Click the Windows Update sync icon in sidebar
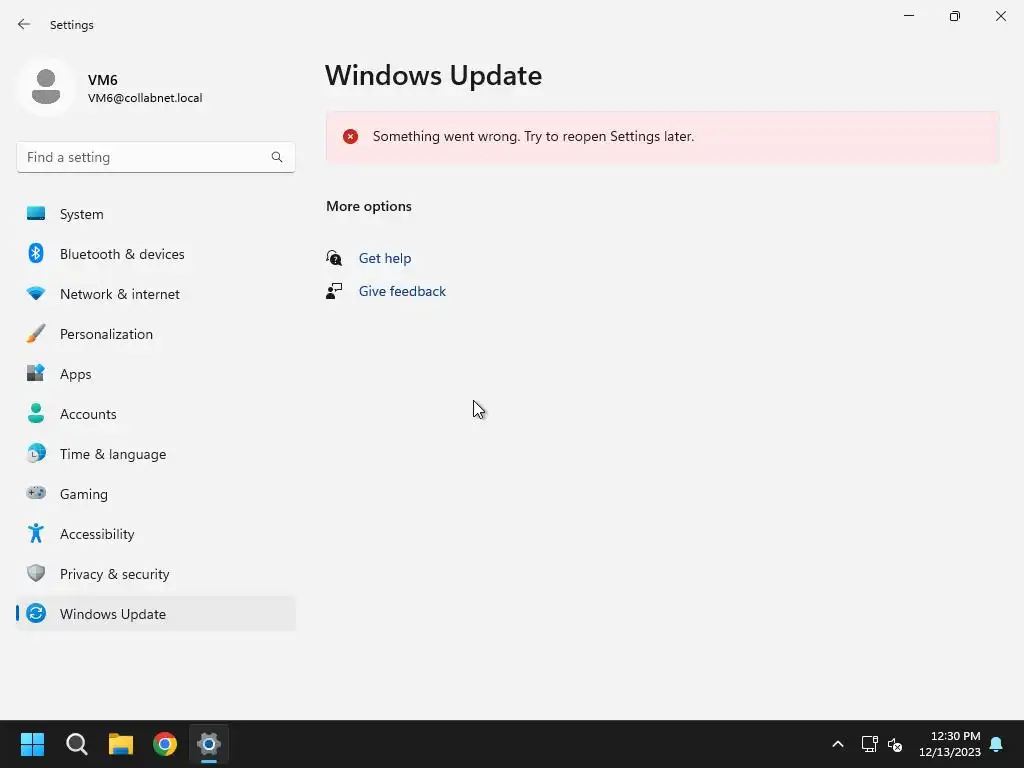The height and width of the screenshot is (768, 1024). [x=36, y=613]
